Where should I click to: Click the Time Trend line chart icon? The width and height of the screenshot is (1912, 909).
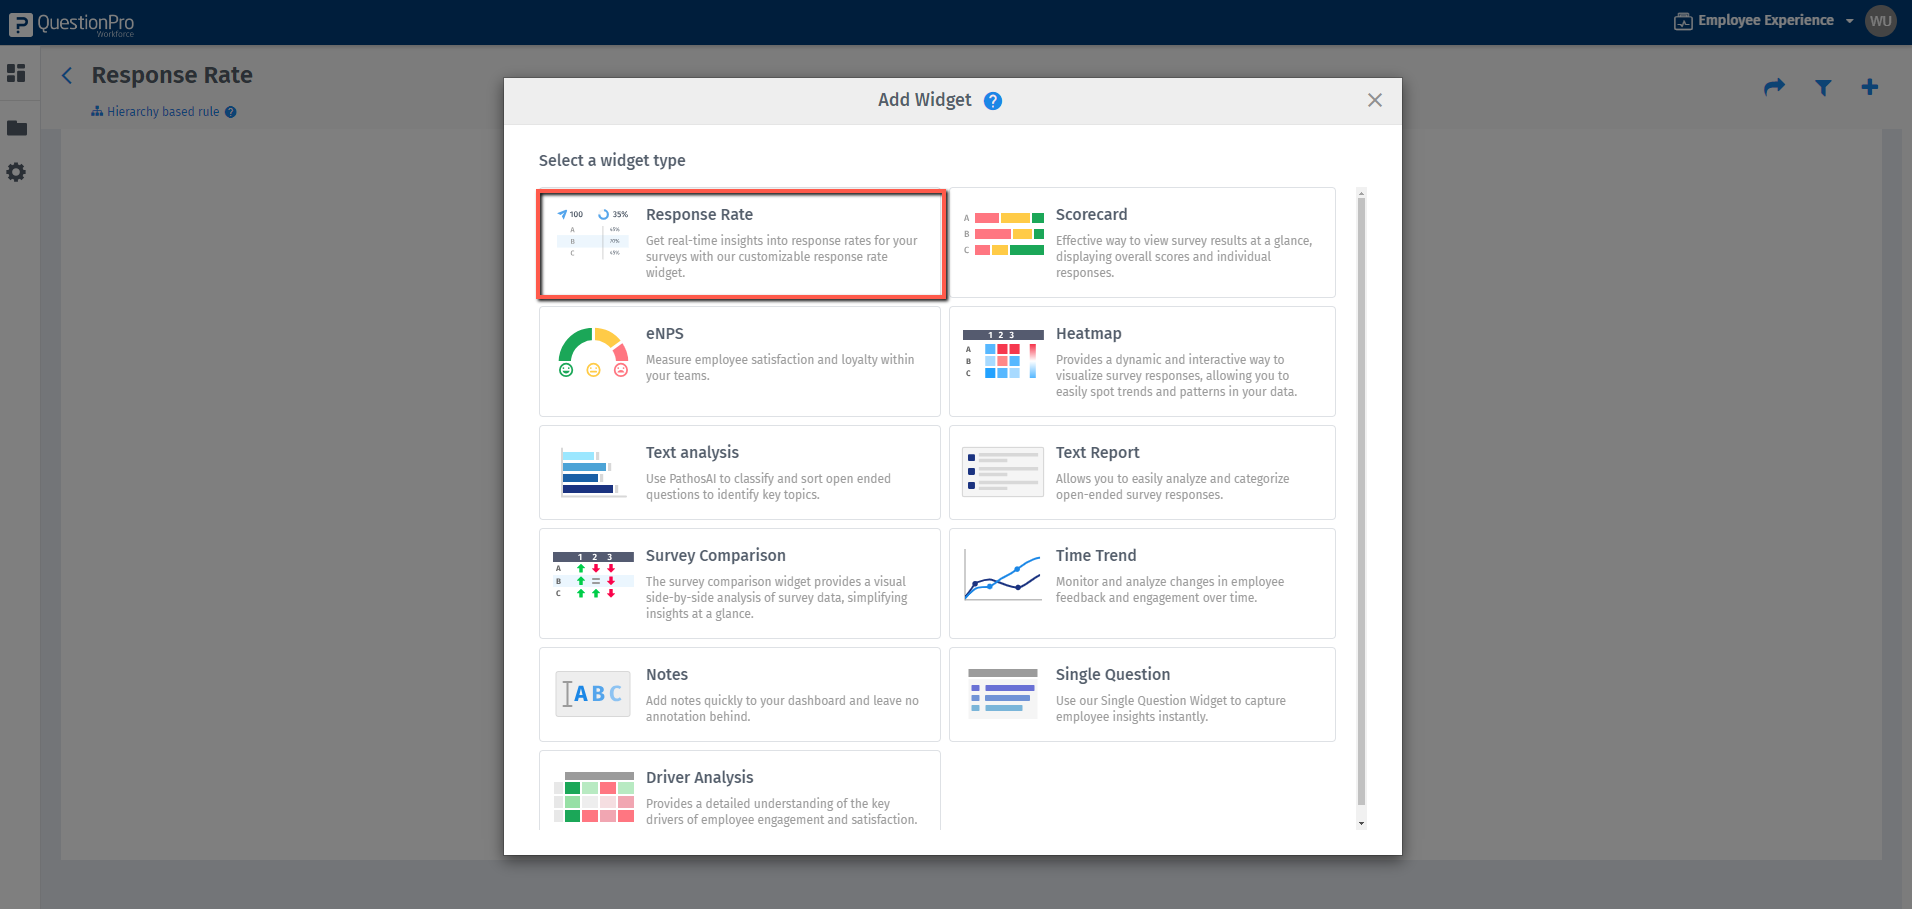pyautogui.click(x=1003, y=575)
